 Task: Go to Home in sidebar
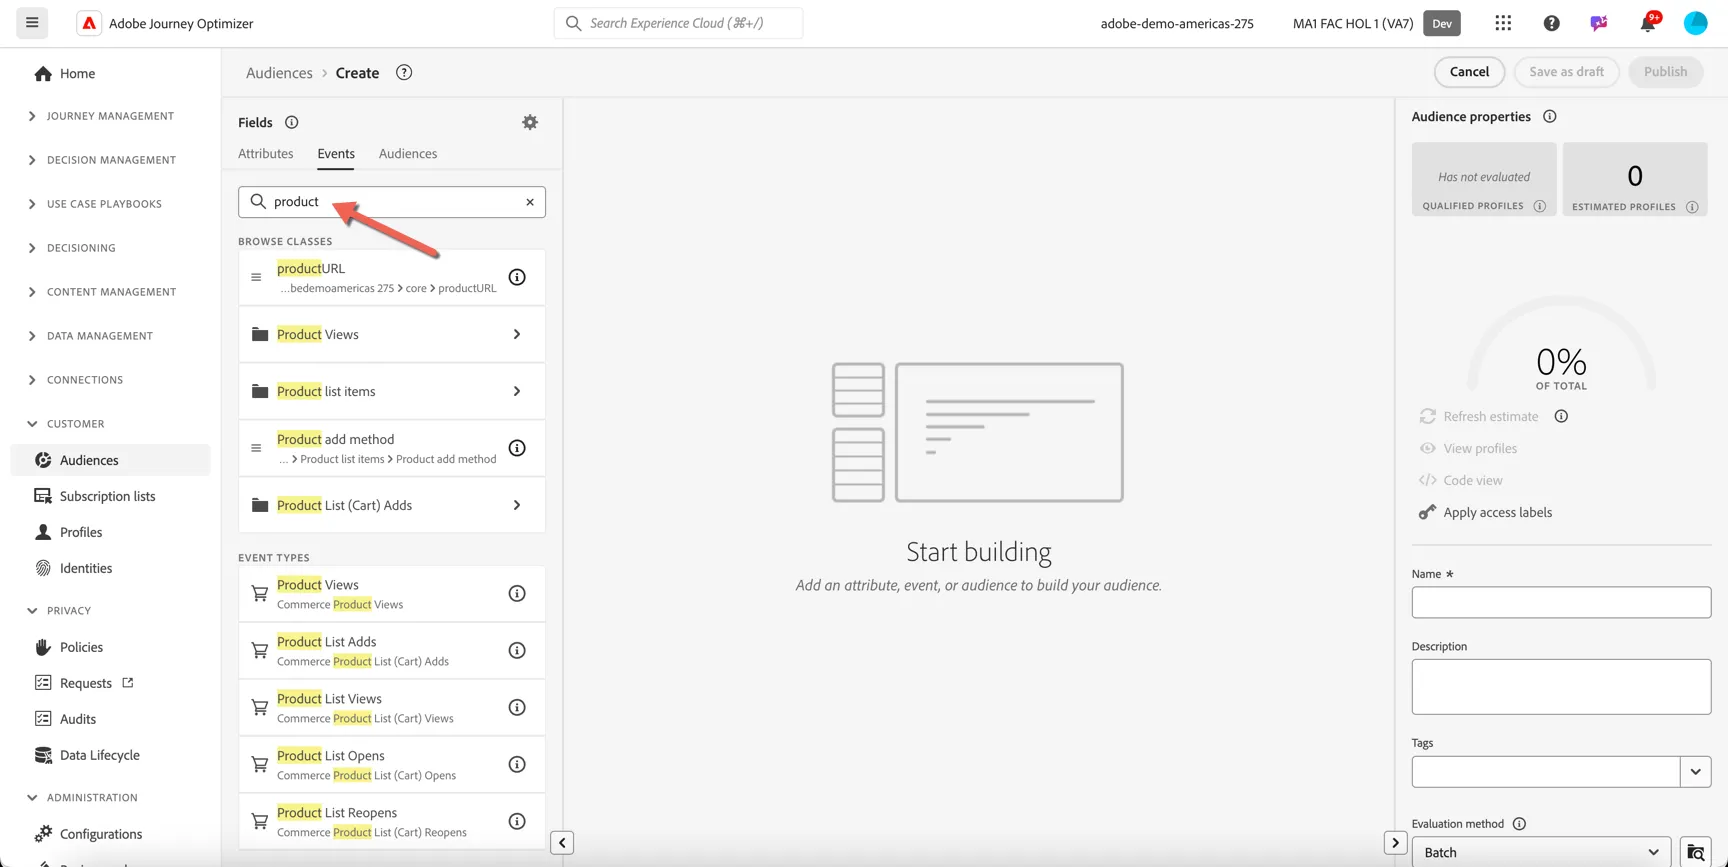[77, 73]
